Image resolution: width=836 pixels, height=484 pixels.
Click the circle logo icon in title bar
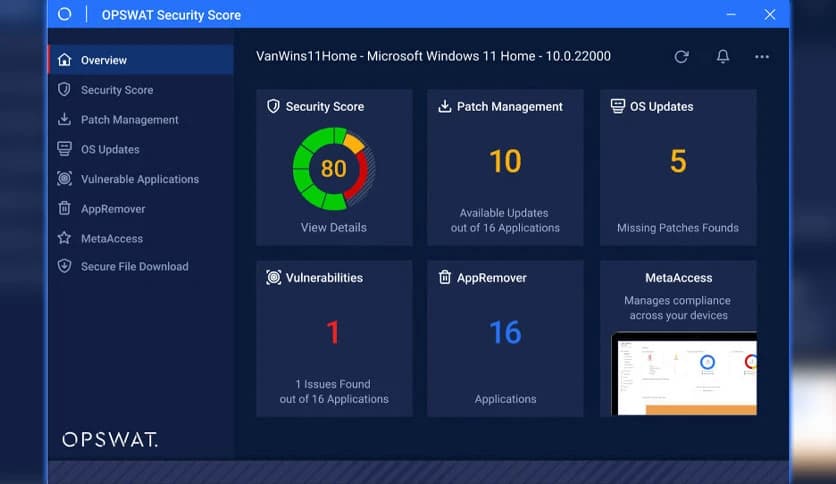tap(65, 14)
